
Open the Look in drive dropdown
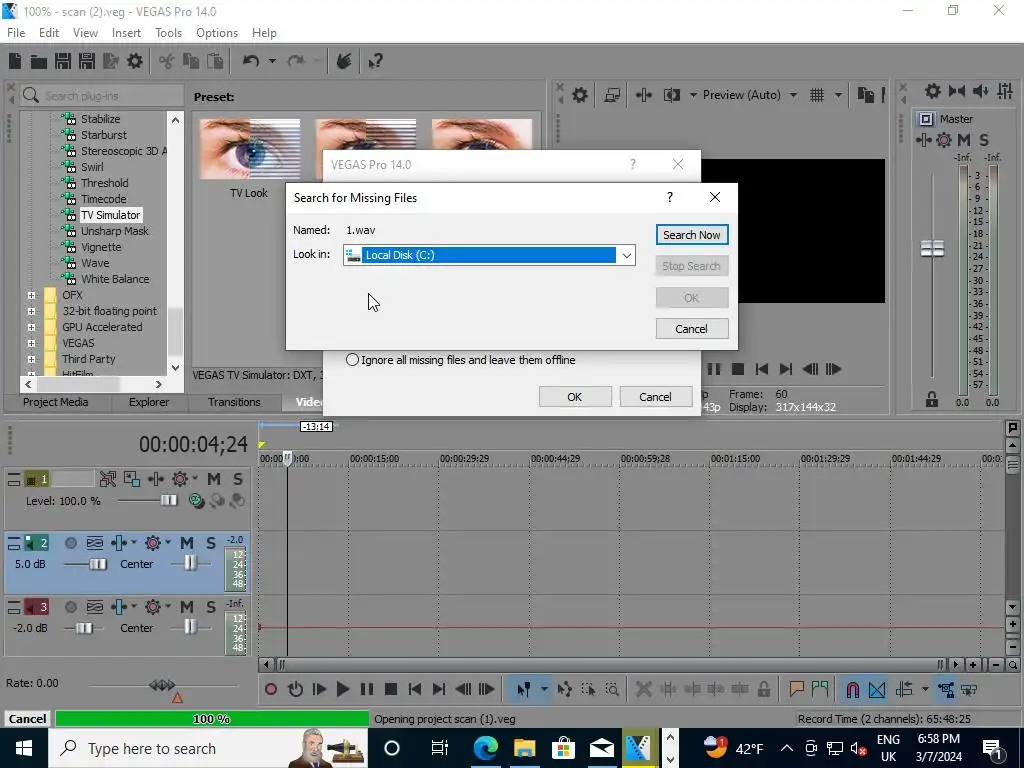click(626, 255)
